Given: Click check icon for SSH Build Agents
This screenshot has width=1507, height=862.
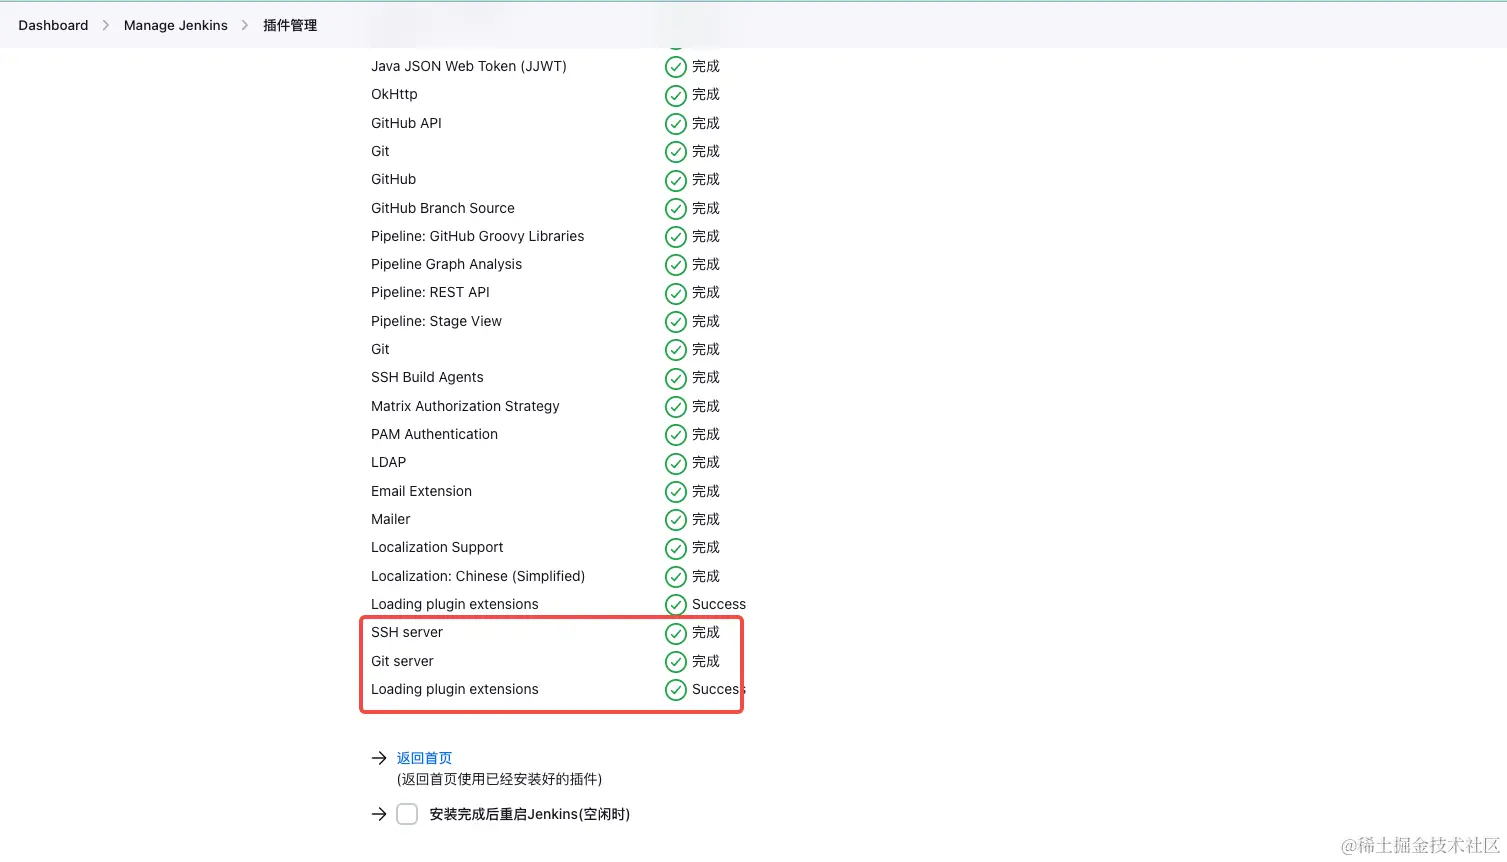Looking at the screenshot, I should tap(676, 378).
